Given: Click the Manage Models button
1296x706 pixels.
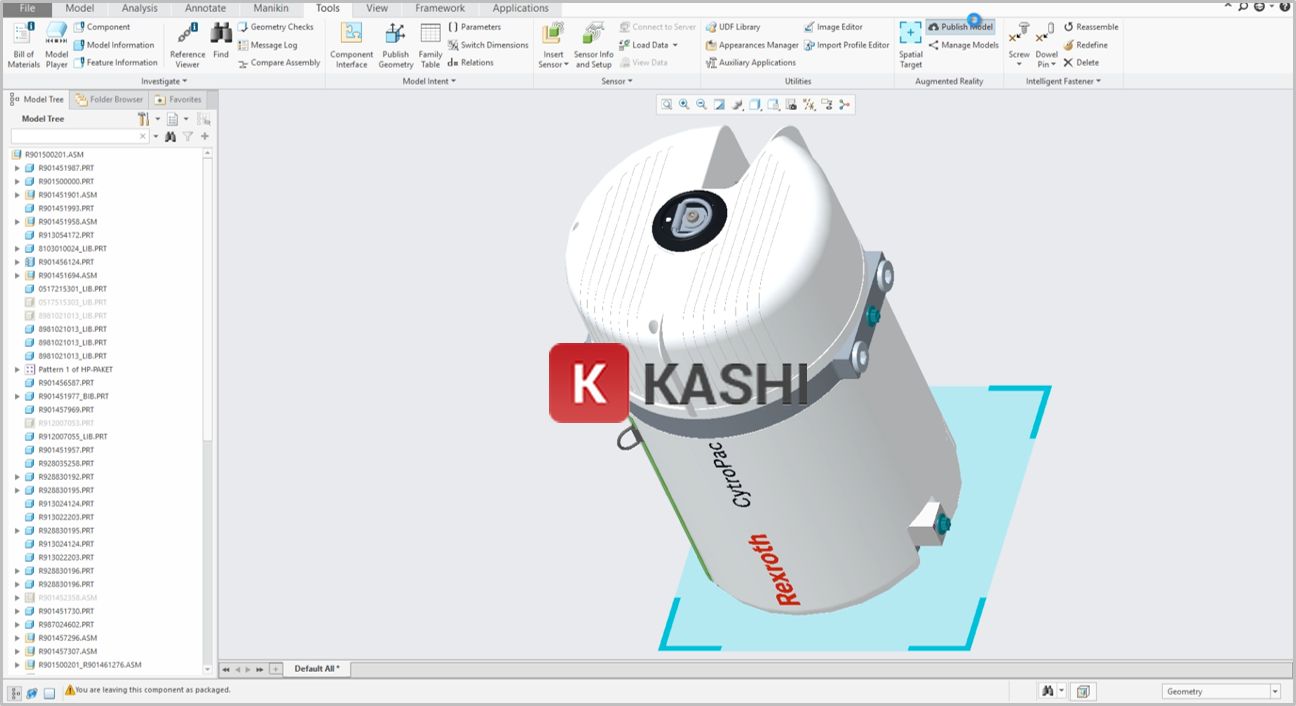Looking at the screenshot, I should [963, 45].
